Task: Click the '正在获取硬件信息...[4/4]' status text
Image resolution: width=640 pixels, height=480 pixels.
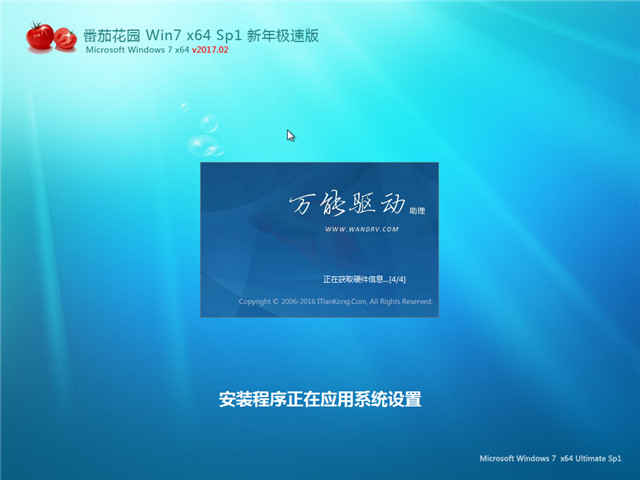Action: click(364, 280)
